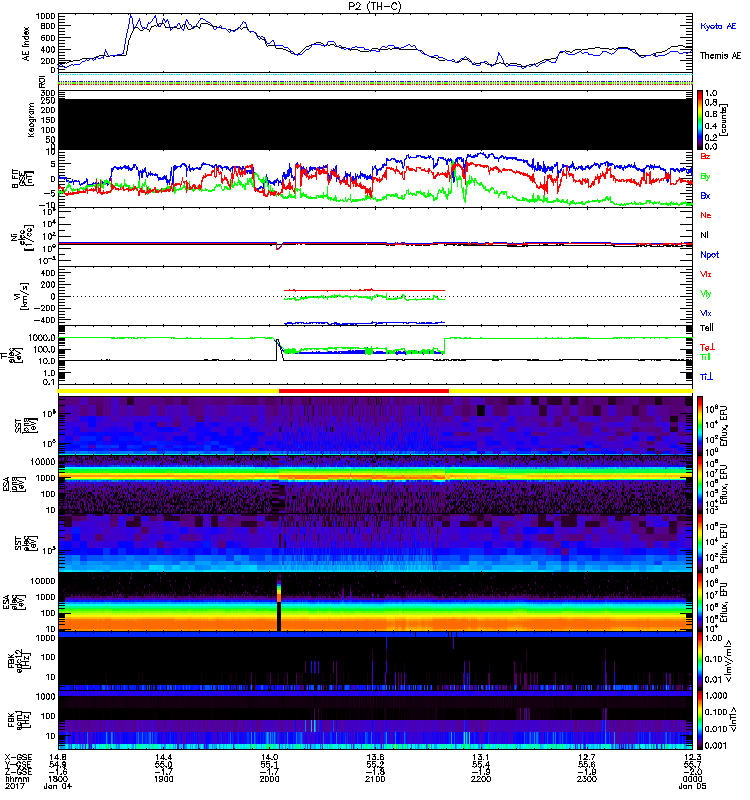Image resolution: width=750 pixels, height=800 pixels.
Task: Click the green Viy velocity legend label
Action: coord(705,294)
